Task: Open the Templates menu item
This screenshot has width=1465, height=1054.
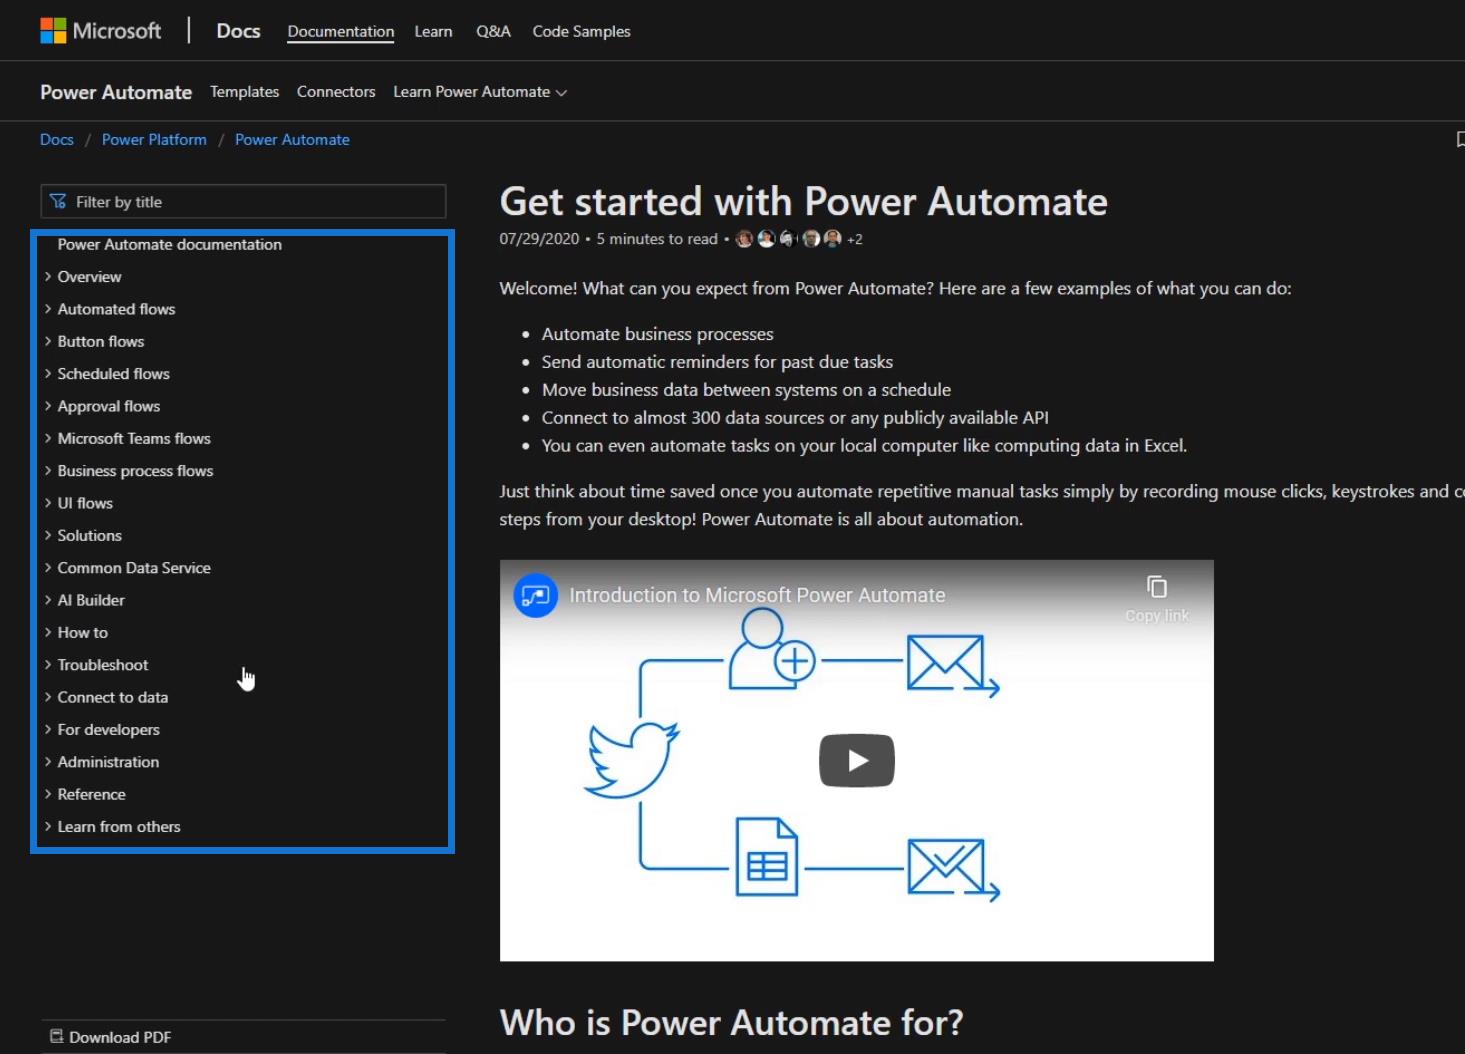Action: pyautogui.click(x=244, y=92)
